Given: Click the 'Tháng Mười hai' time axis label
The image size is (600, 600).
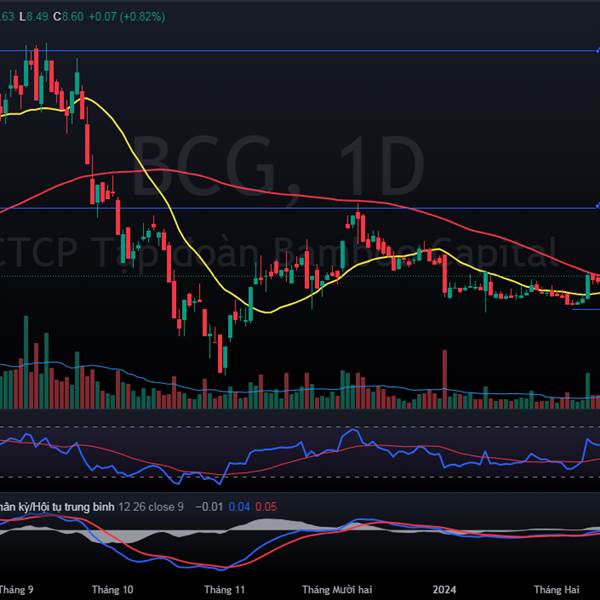Looking at the screenshot, I should pos(337,589).
